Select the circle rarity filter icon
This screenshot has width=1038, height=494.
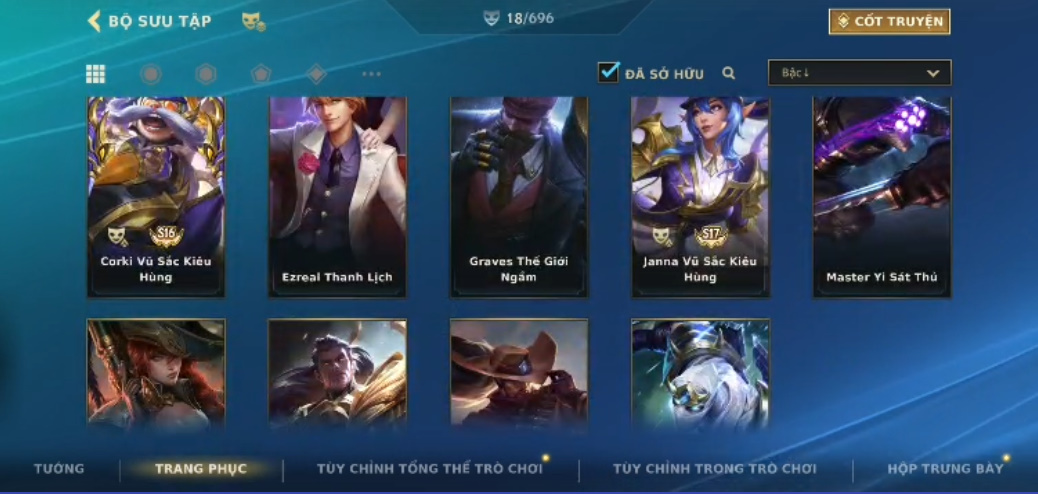click(151, 74)
